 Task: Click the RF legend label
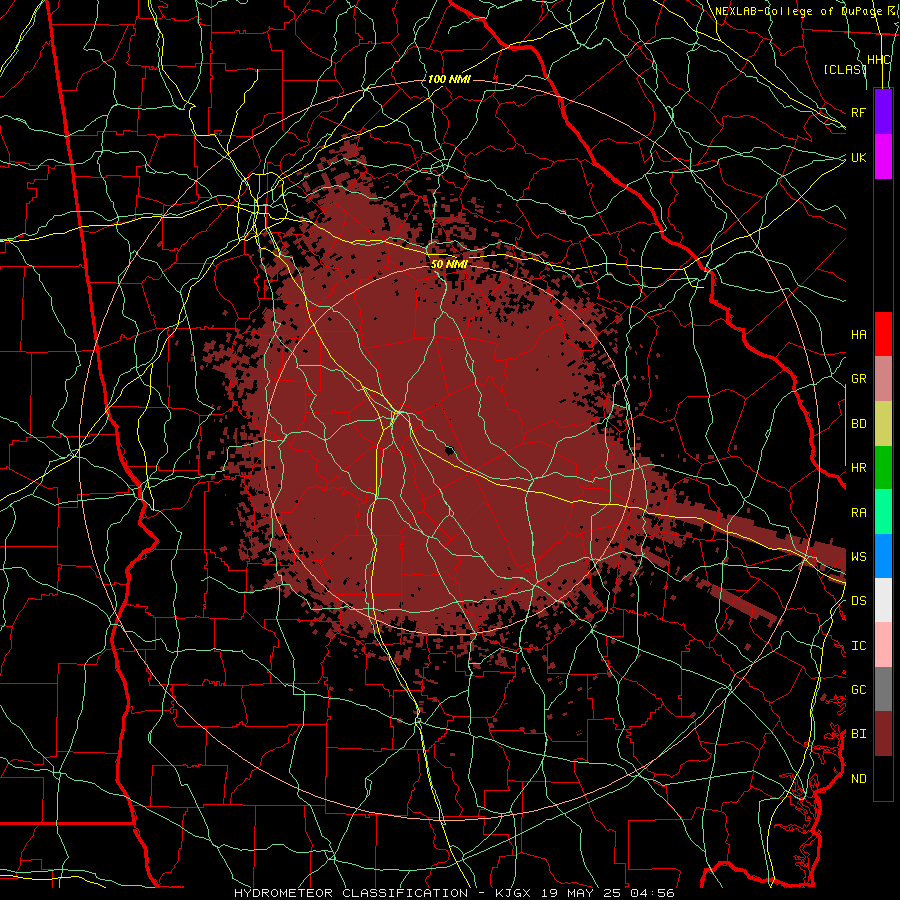(858, 112)
